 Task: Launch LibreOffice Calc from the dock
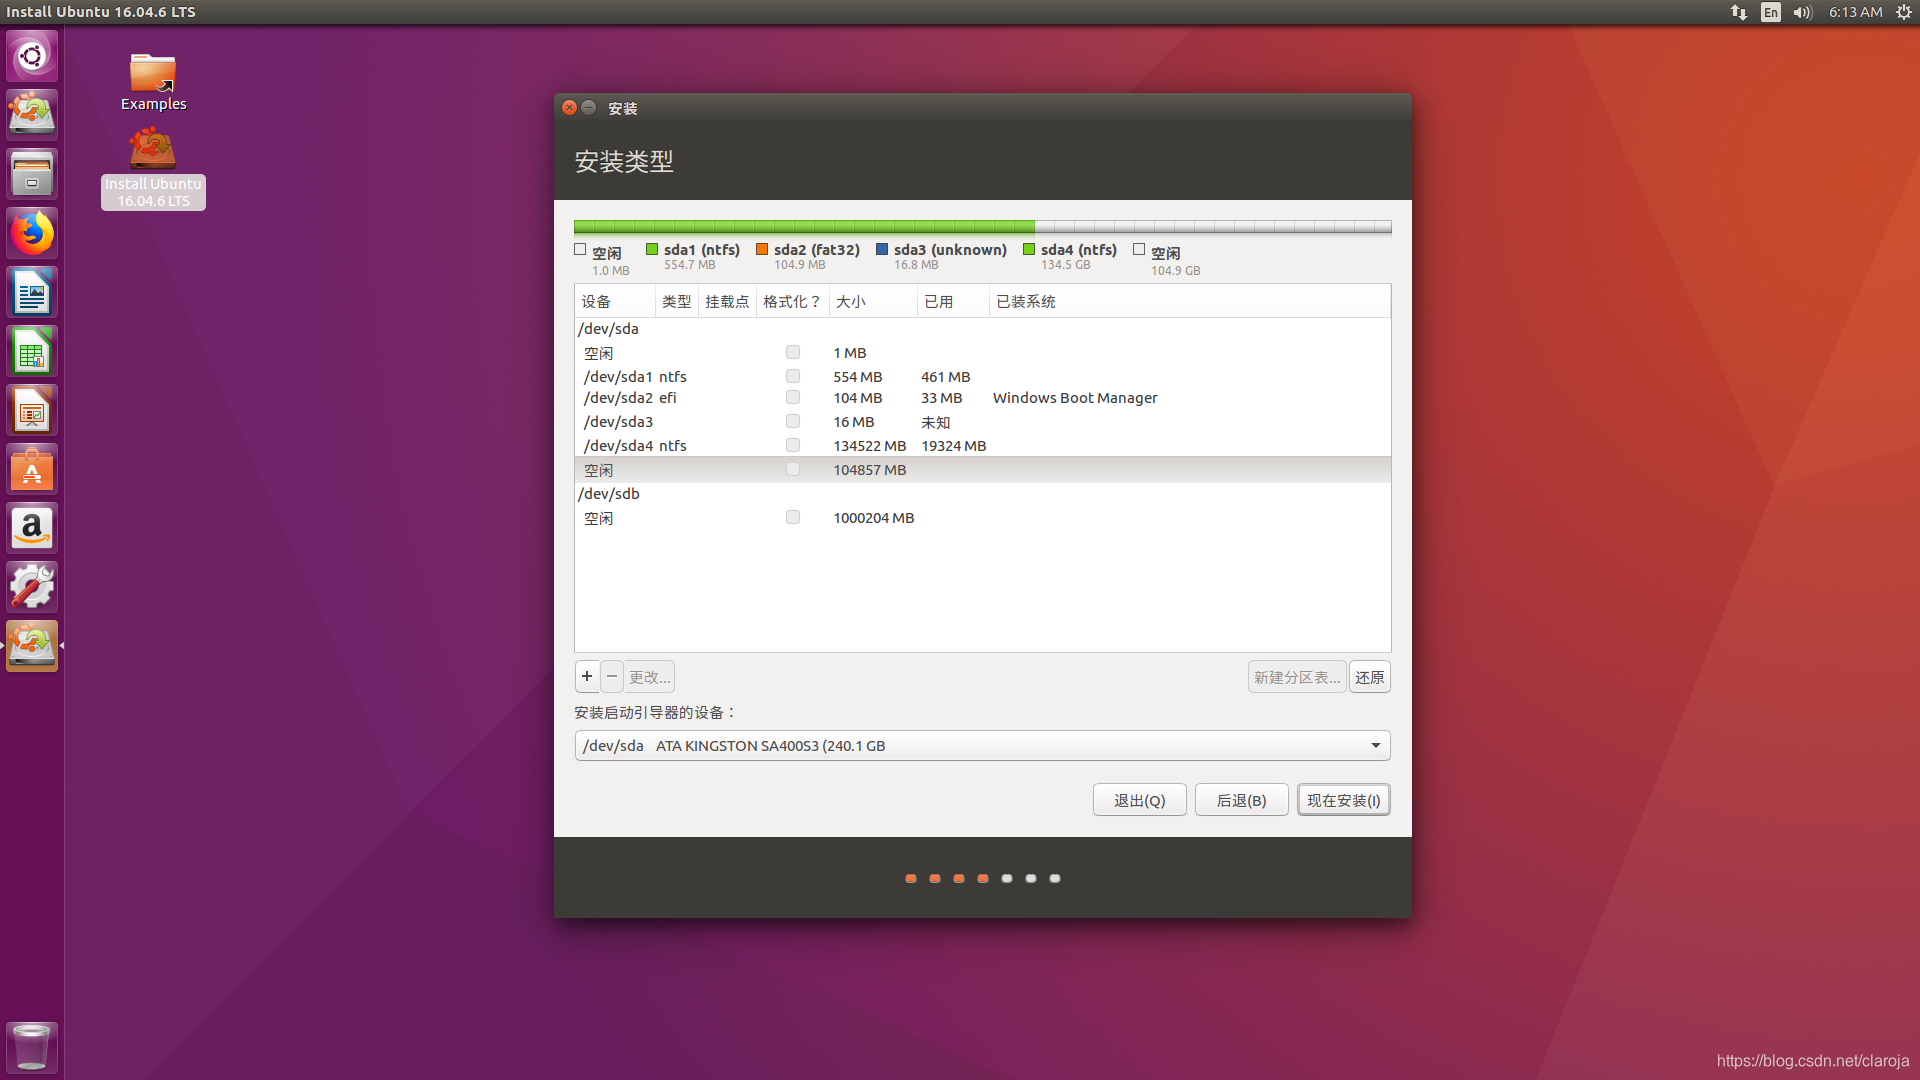[32, 352]
